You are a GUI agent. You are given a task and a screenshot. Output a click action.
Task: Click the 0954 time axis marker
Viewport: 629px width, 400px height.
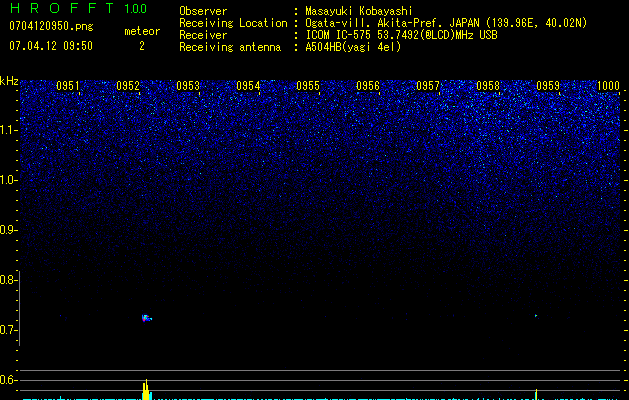click(x=248, y=86)
